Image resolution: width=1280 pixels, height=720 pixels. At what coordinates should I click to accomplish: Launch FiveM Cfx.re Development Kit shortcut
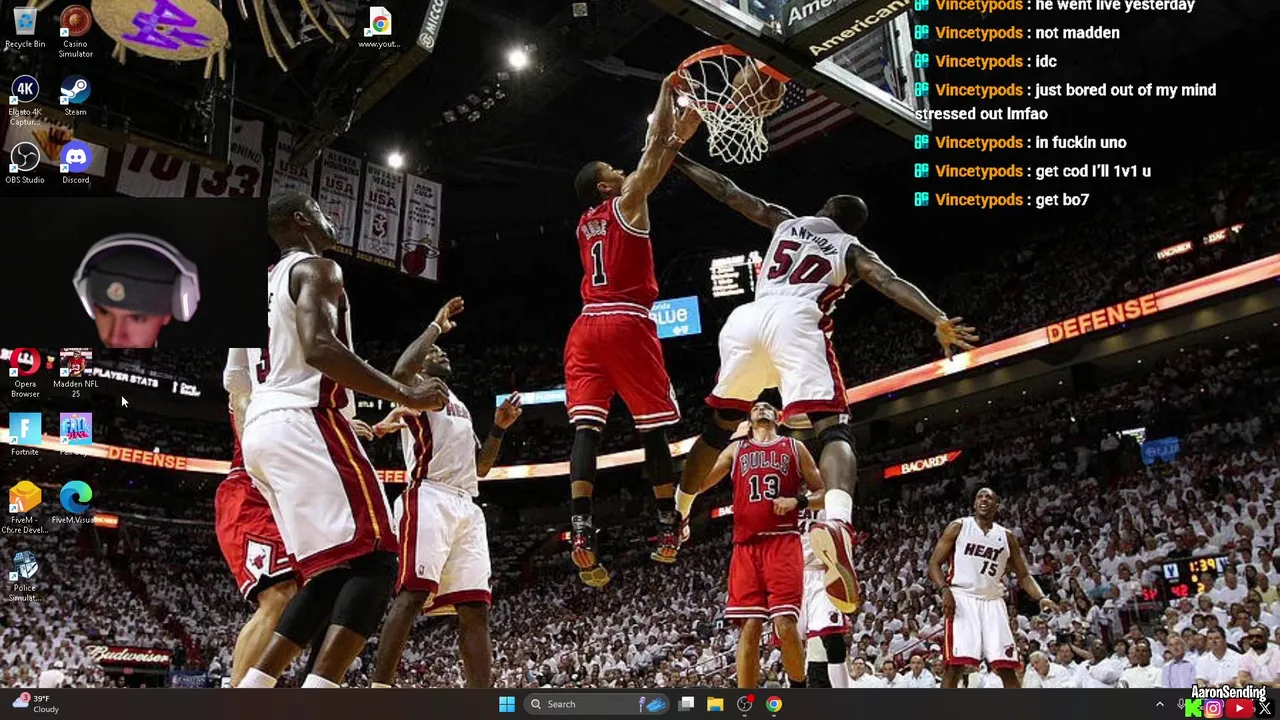tap(25, 509)
